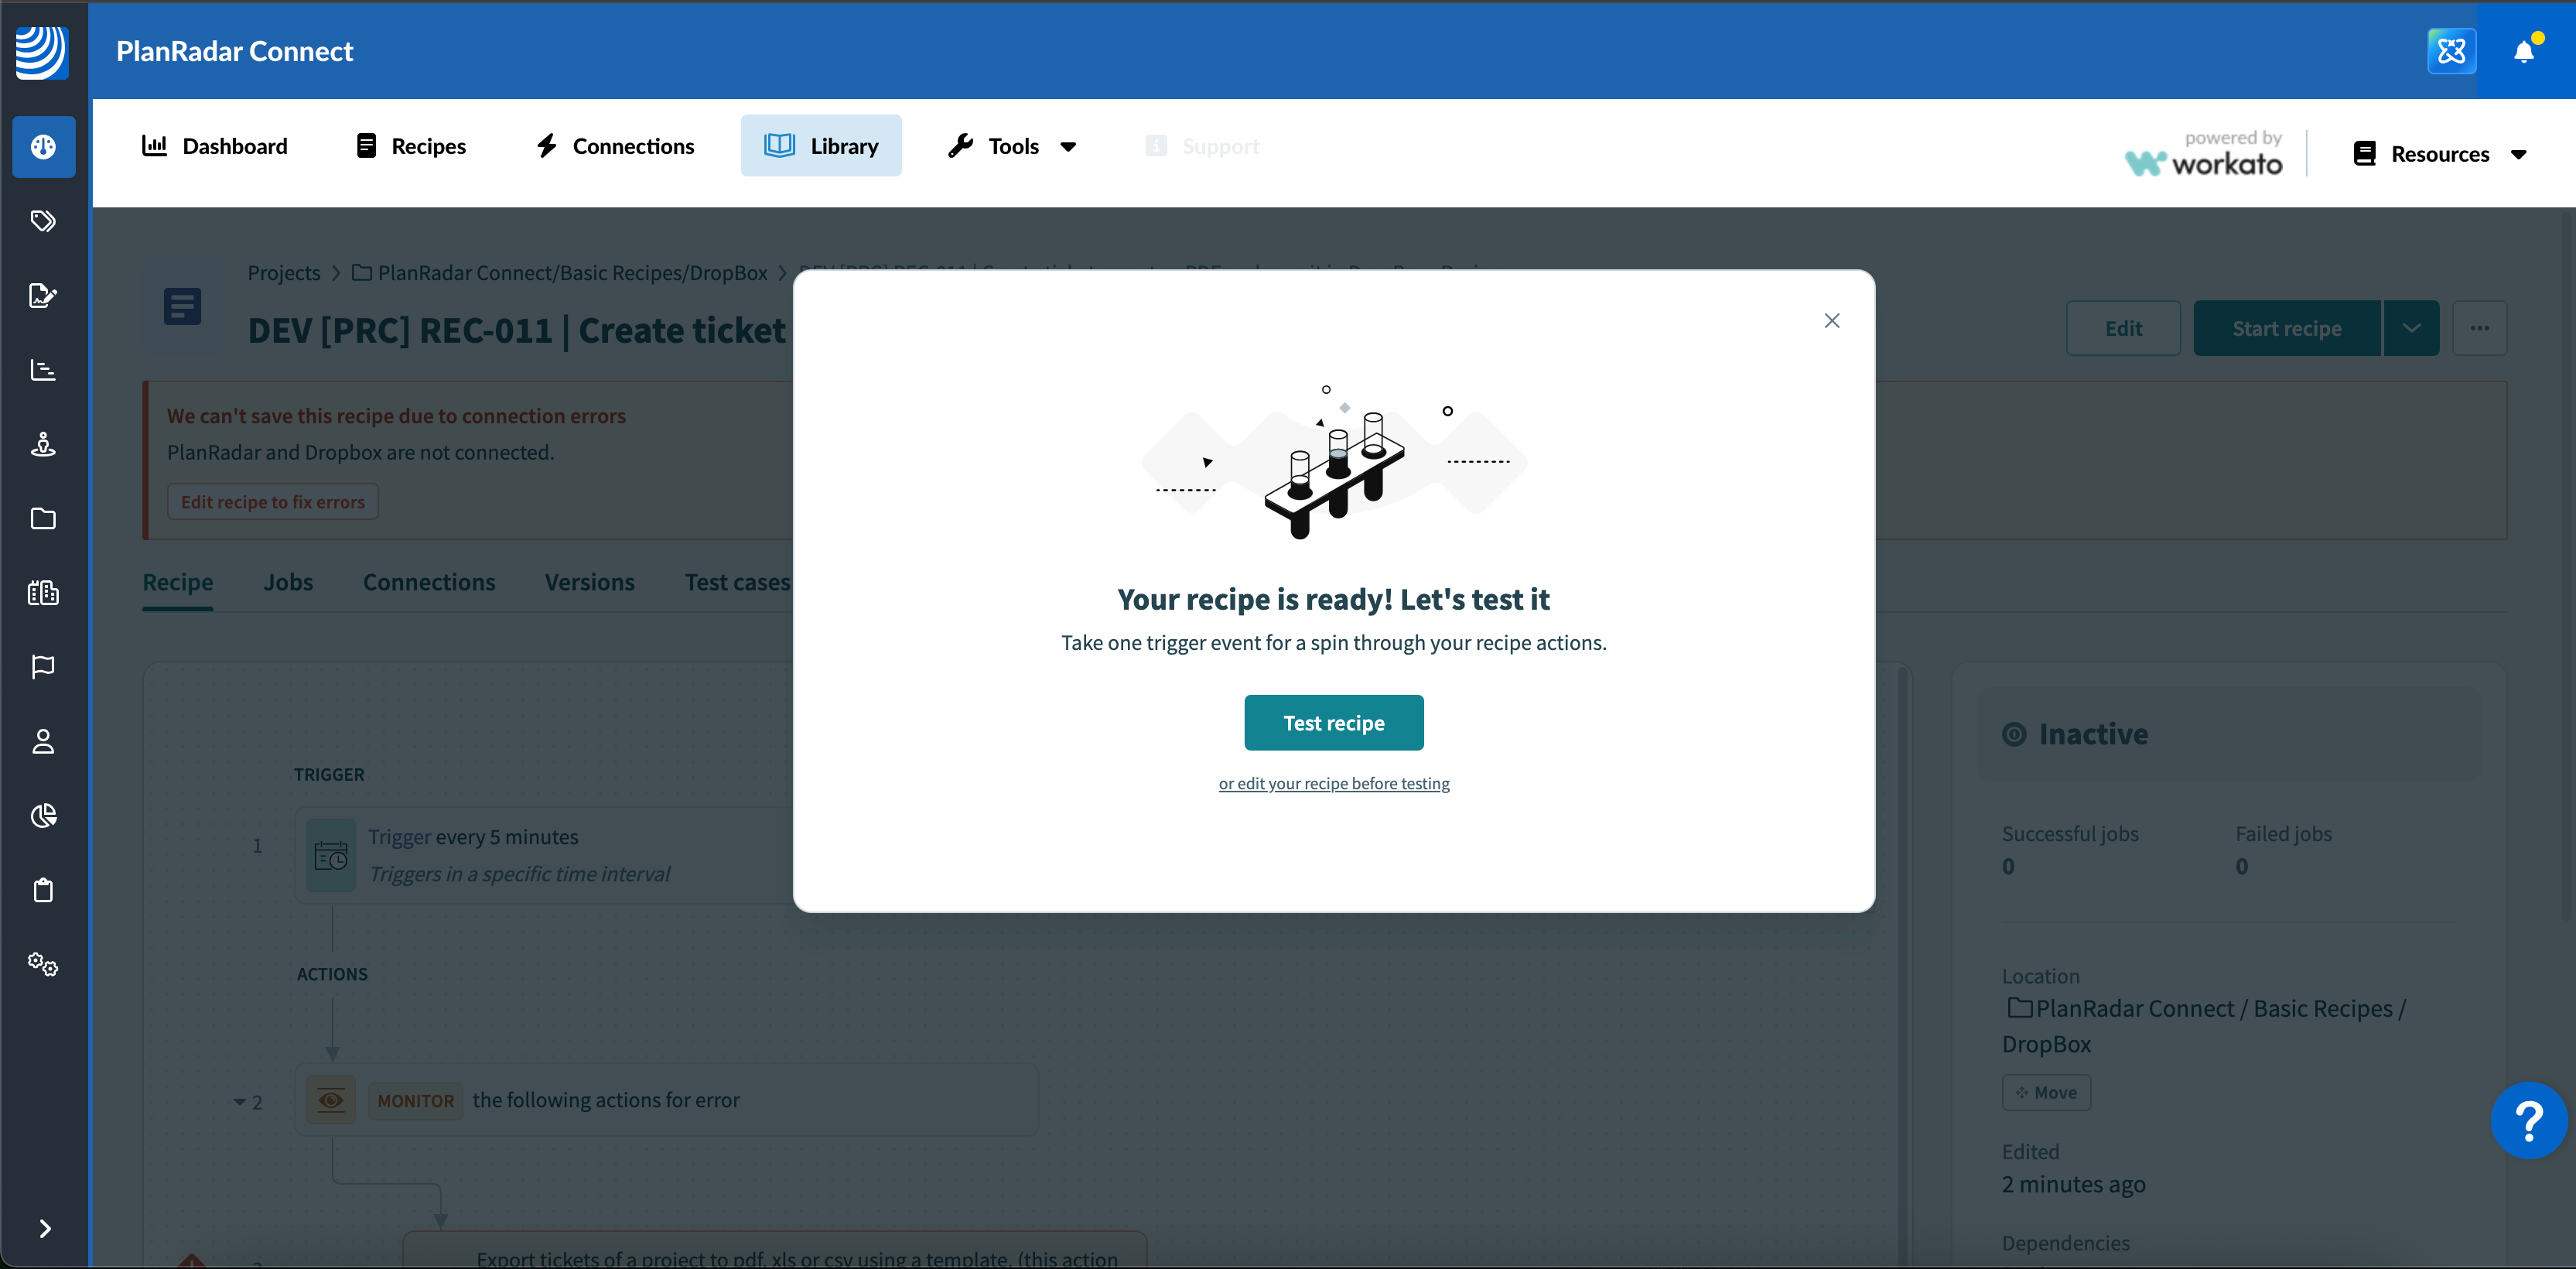Switch to the Jobs tab
Viewport: 2576px width, 1269px height.
click(x=288, y=582)
